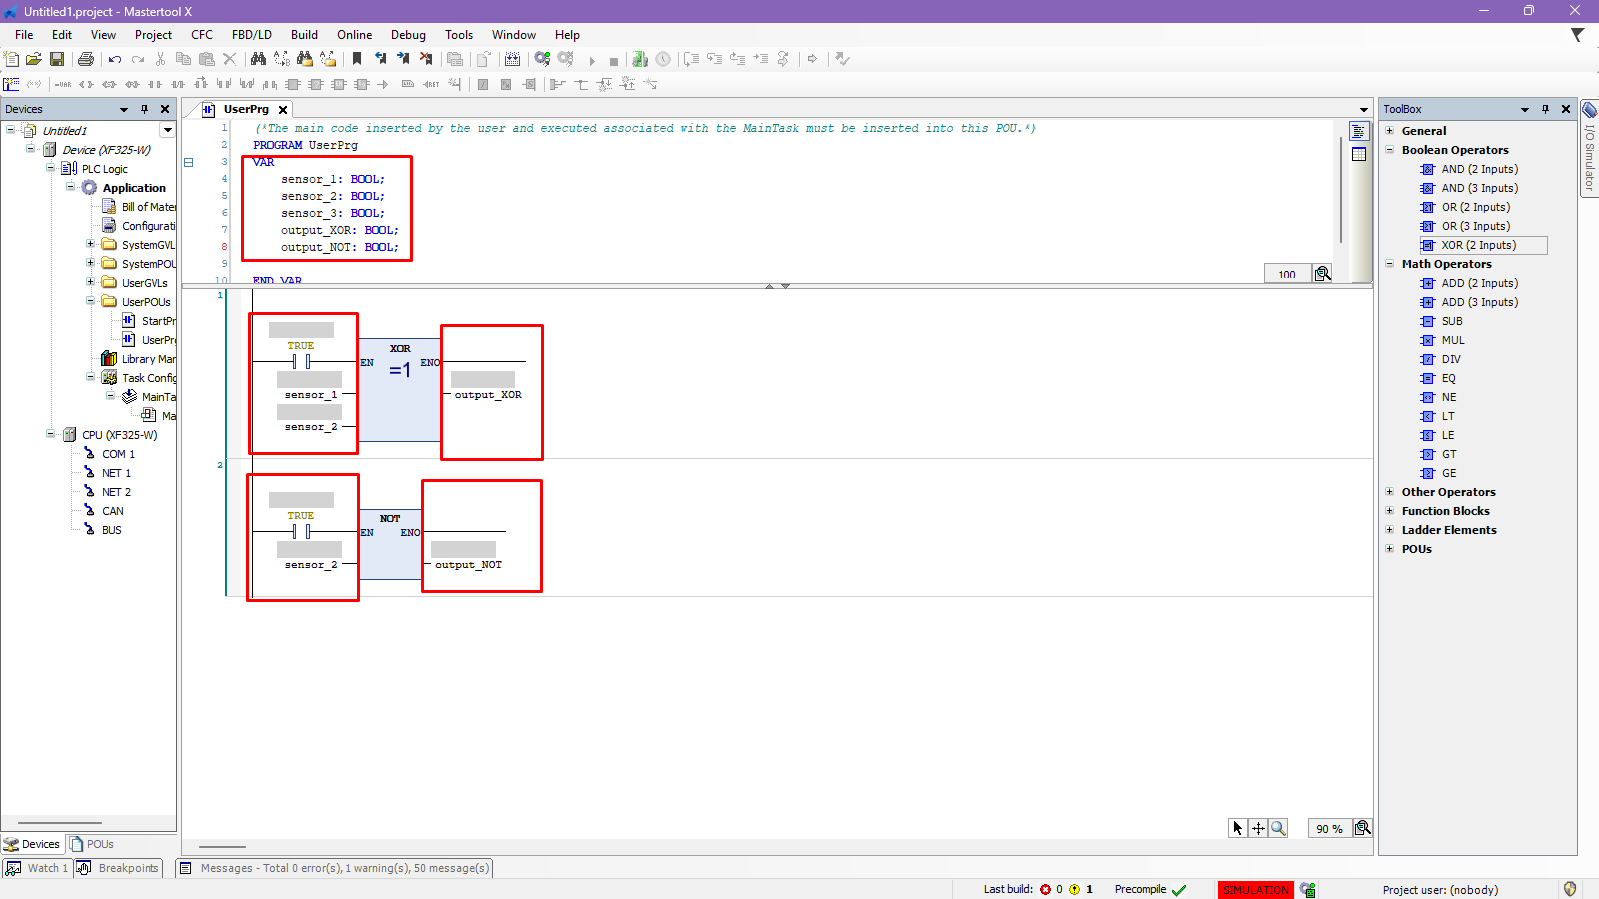Screen dimensions: 1599x899
Task: Select the arrow pointer tool below the diagram
Action: pos(1238,828)
